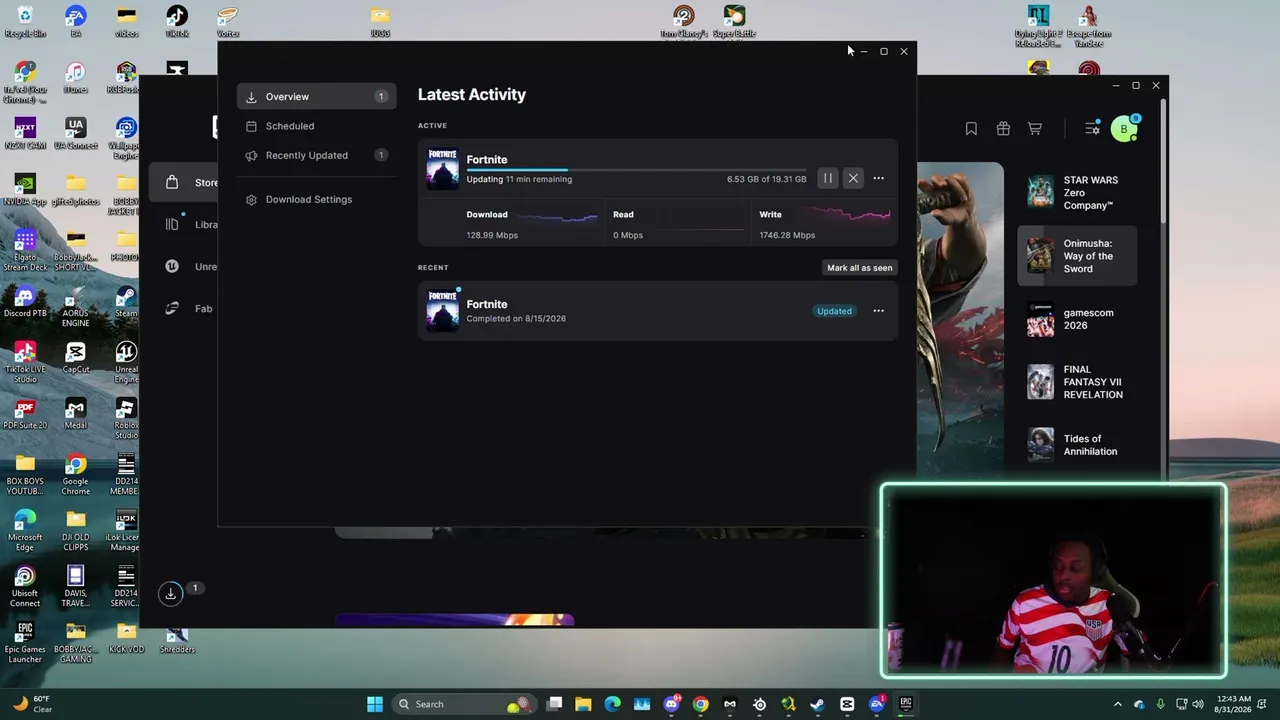The image size is (1280, 720).
Task: Select the UA Connect desktop icon
Action: [75, 134]
